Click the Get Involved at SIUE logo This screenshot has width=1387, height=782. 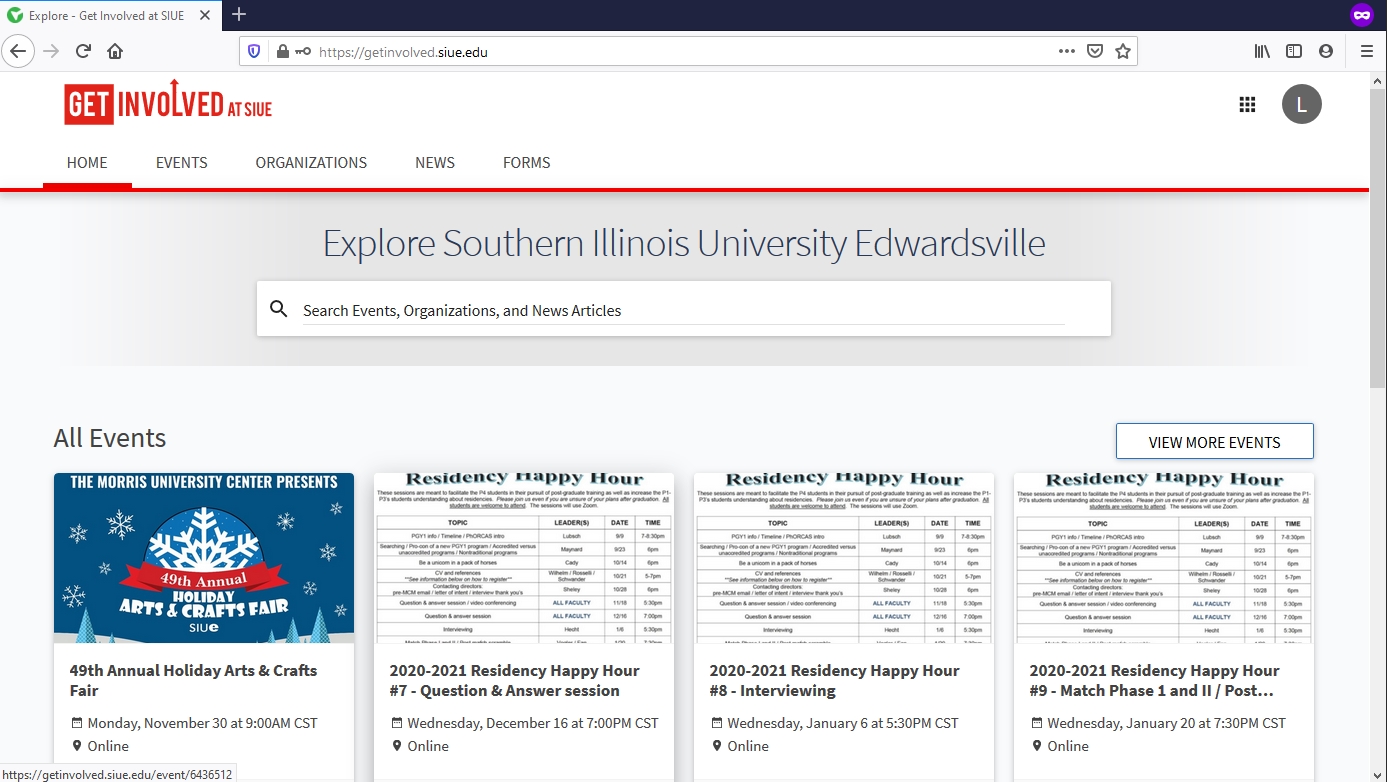tap(168, 104)
